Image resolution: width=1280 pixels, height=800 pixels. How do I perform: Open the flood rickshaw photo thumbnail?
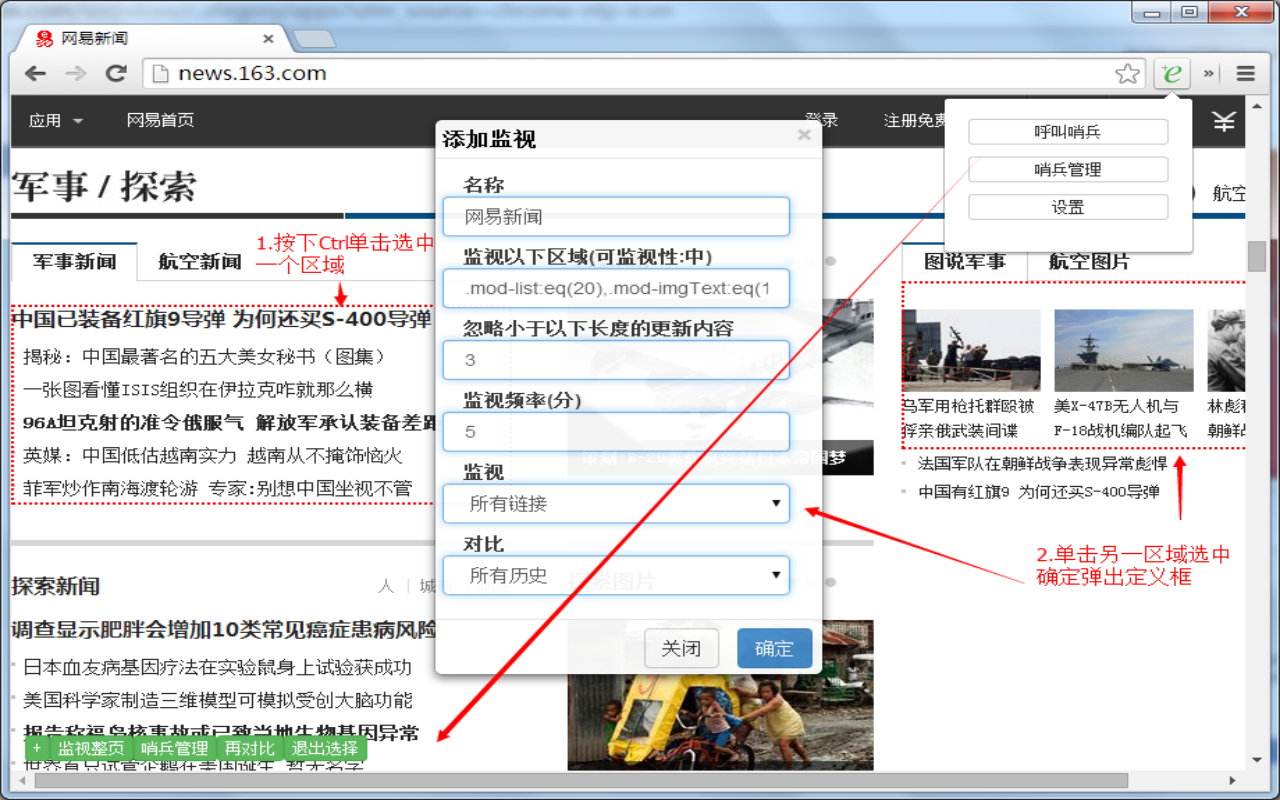pos(720,695)
